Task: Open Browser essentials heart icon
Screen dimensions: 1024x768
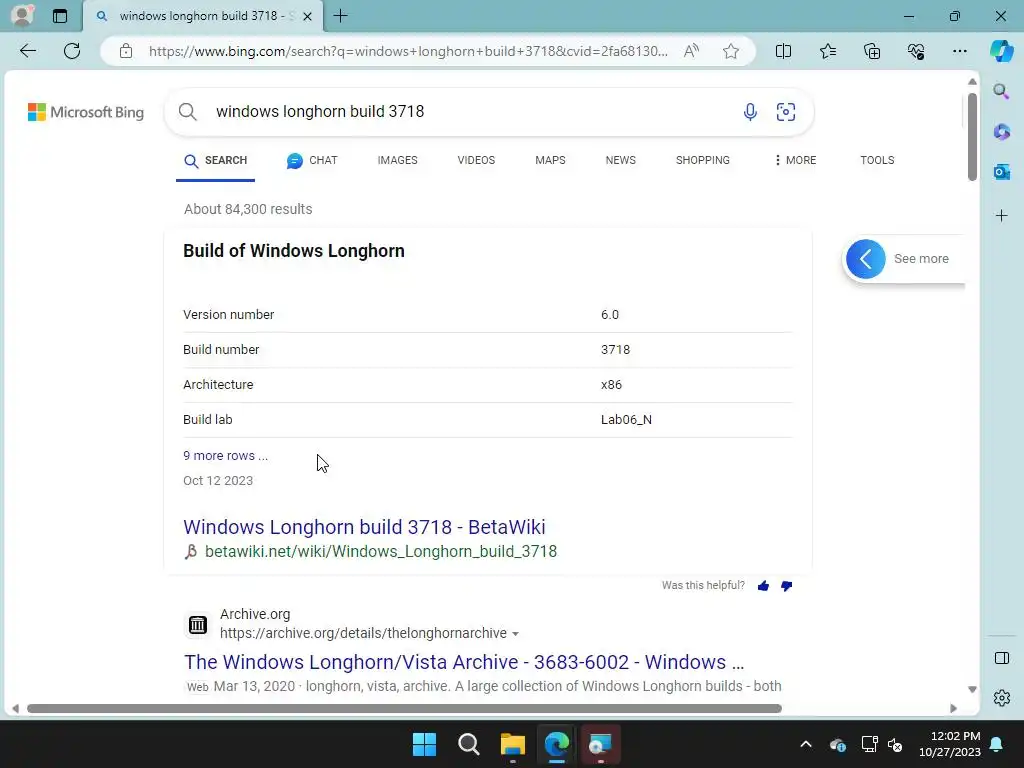Action: pos(916,51)
